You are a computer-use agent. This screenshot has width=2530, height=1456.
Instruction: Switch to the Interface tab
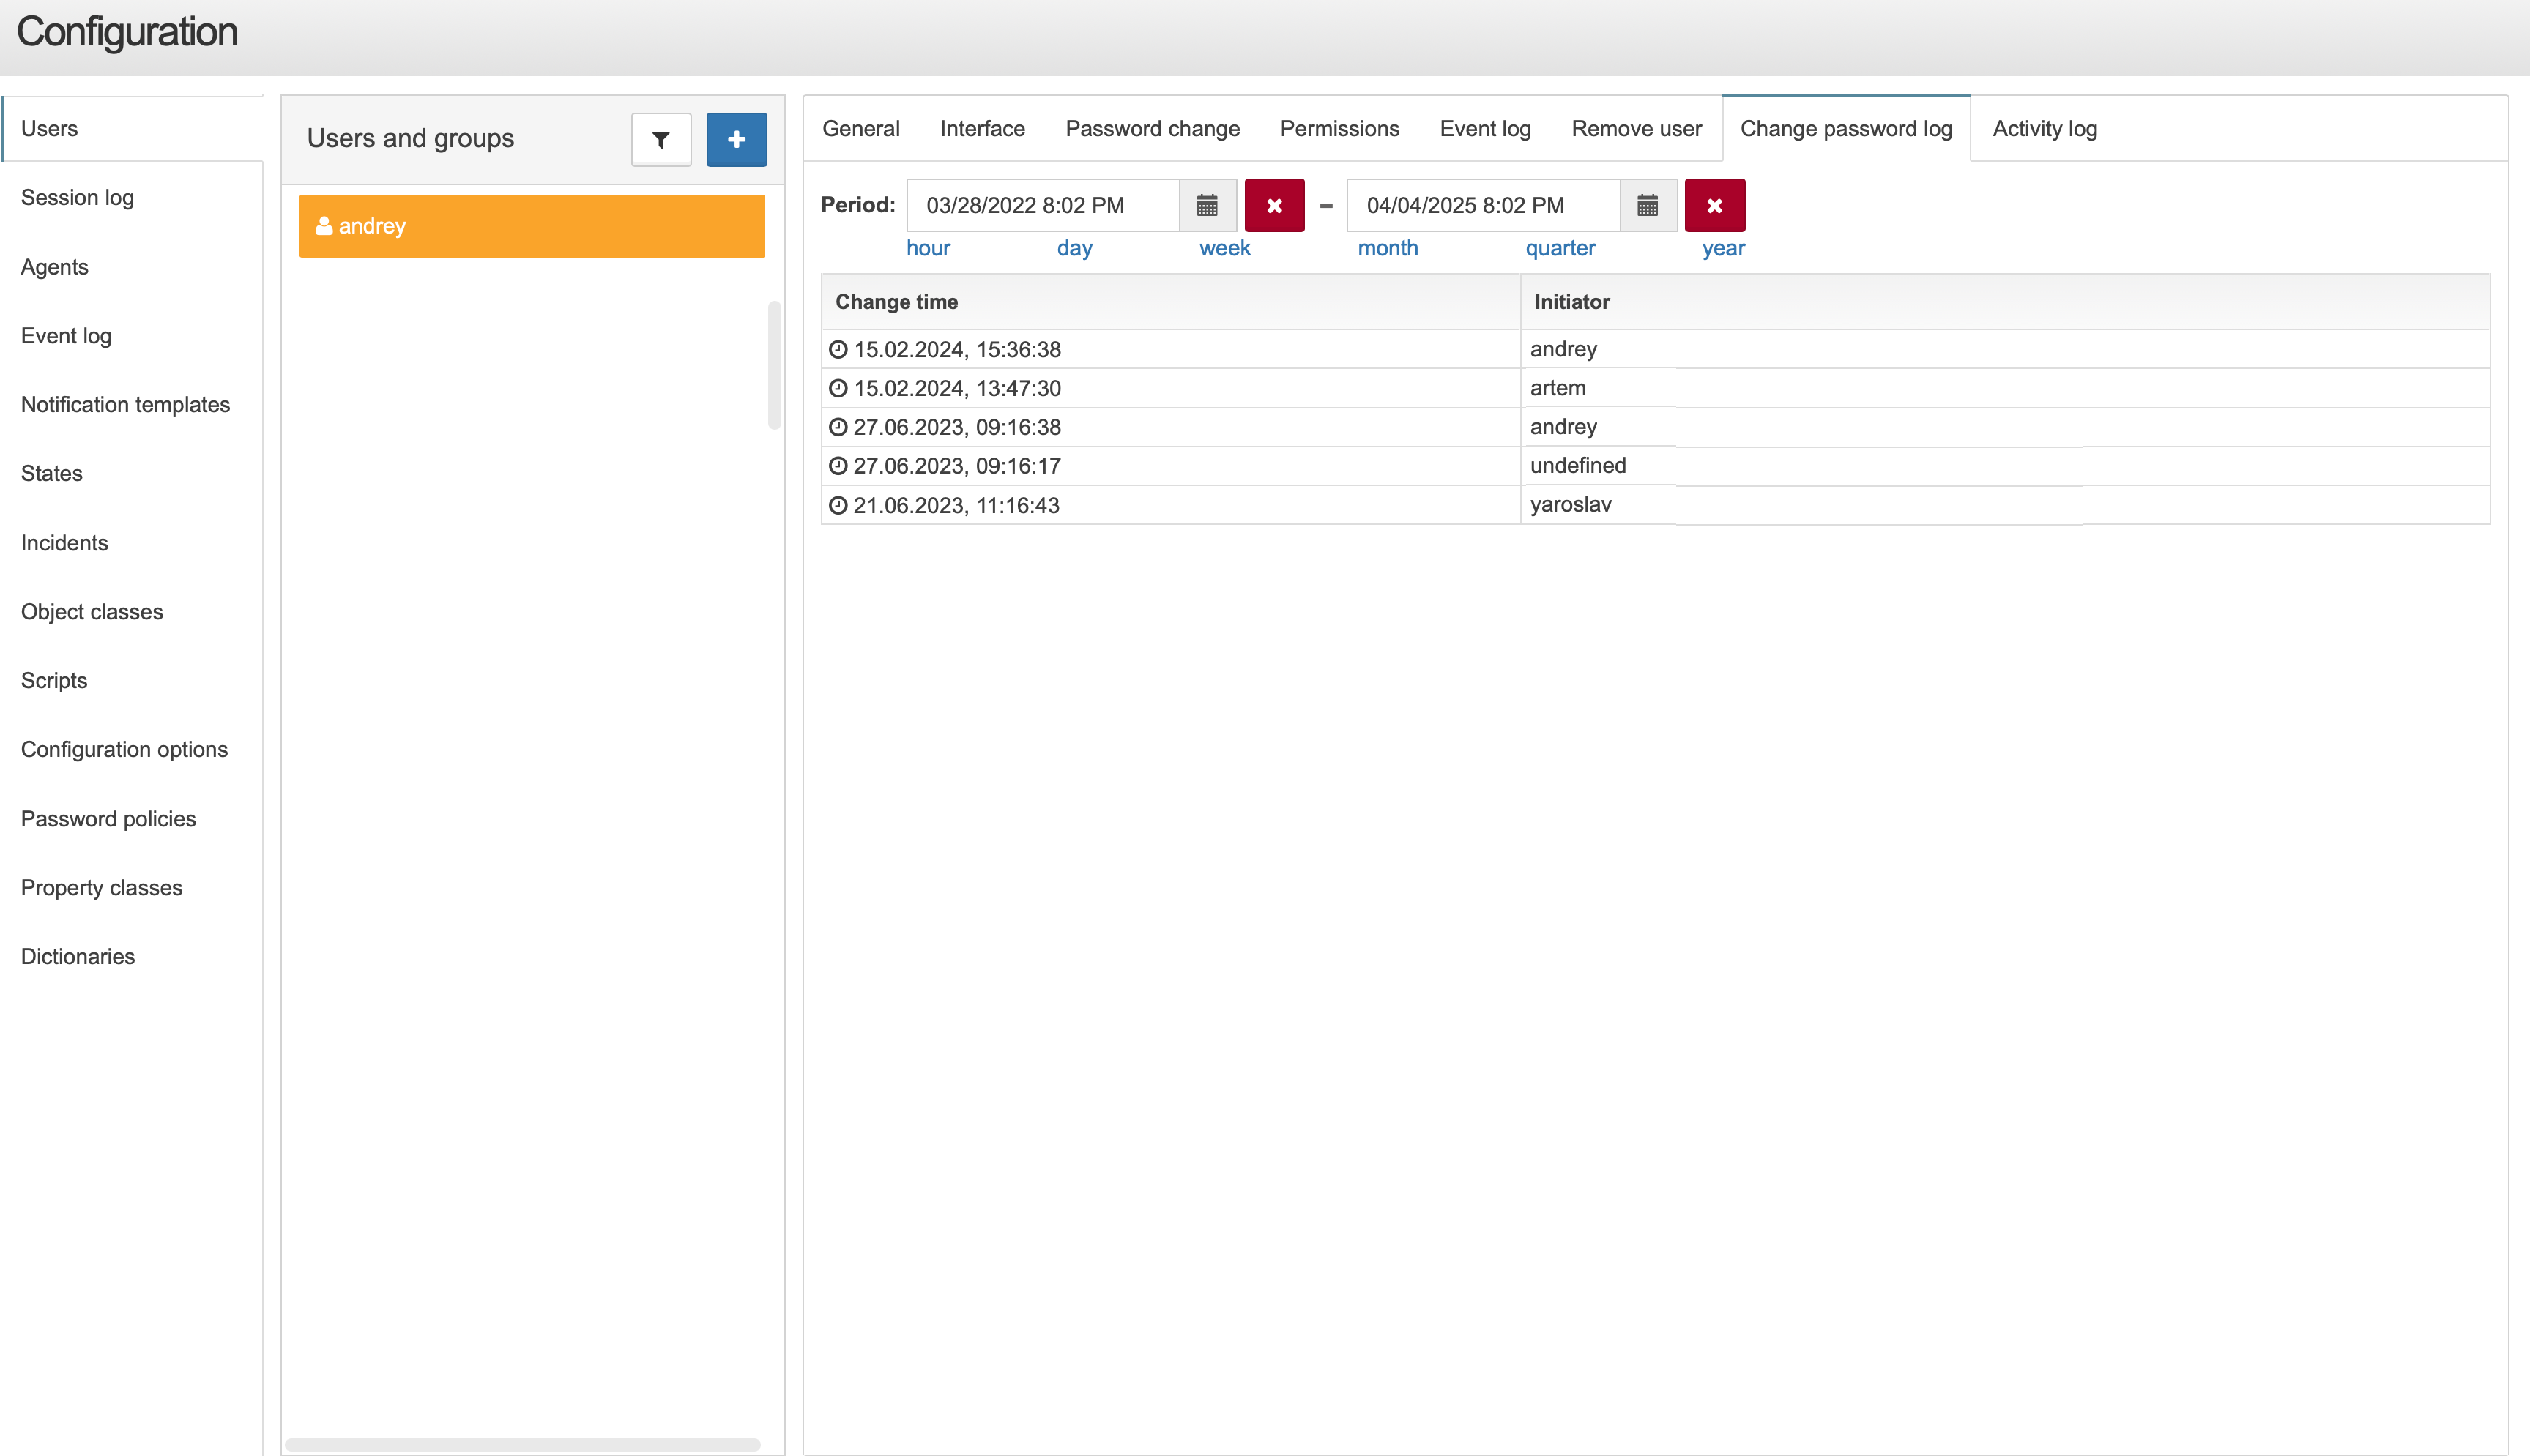click(982, 129)
